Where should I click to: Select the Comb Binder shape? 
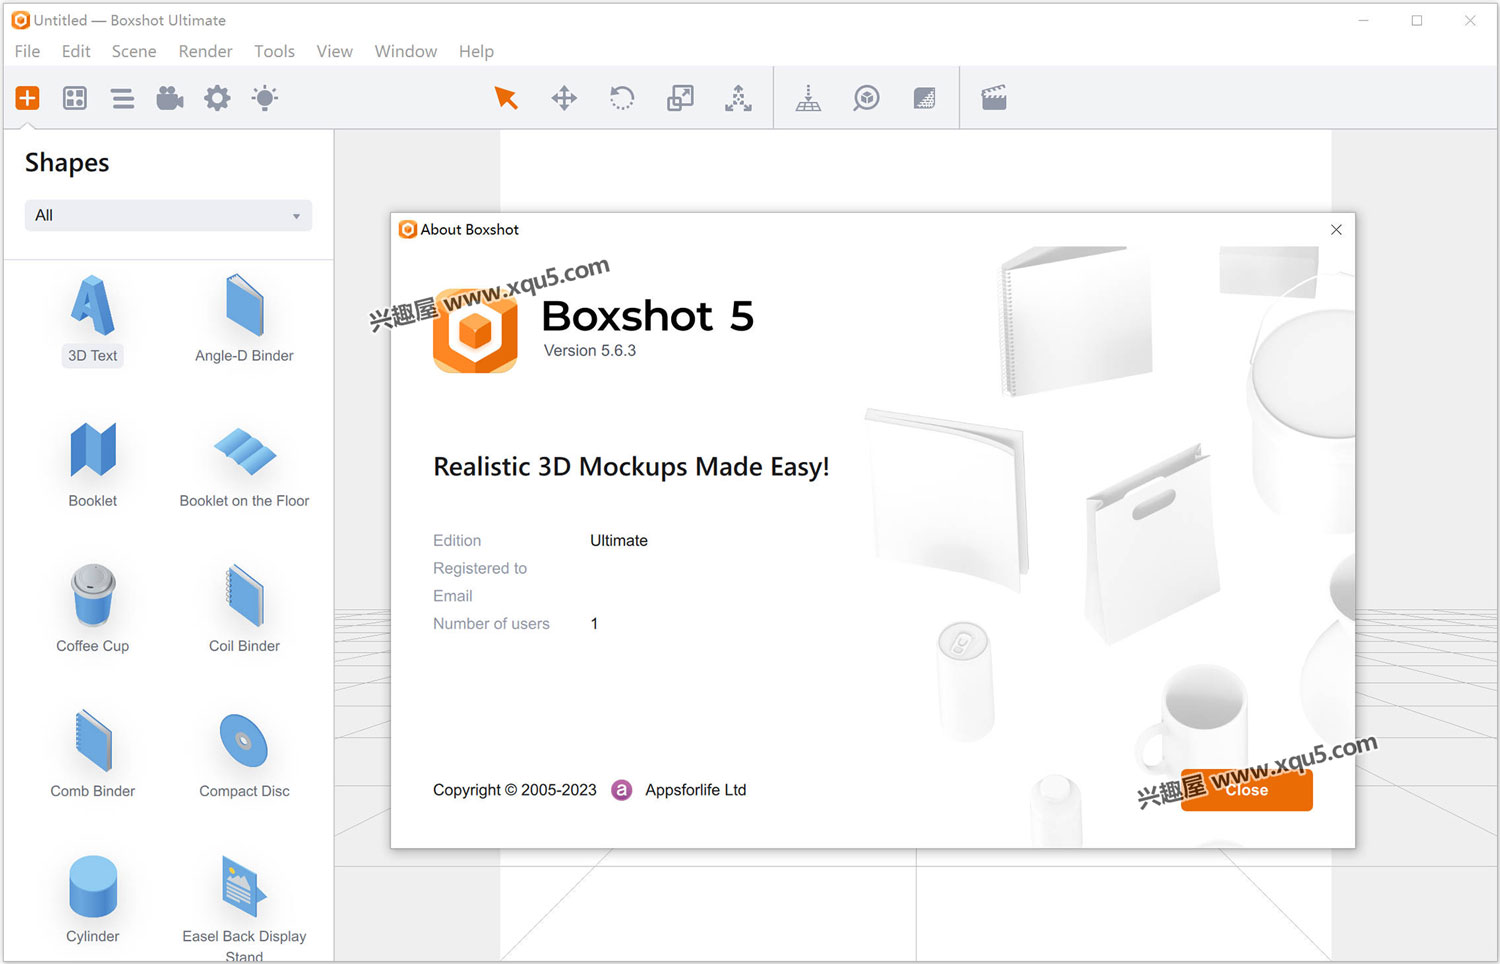click(93, 755)
